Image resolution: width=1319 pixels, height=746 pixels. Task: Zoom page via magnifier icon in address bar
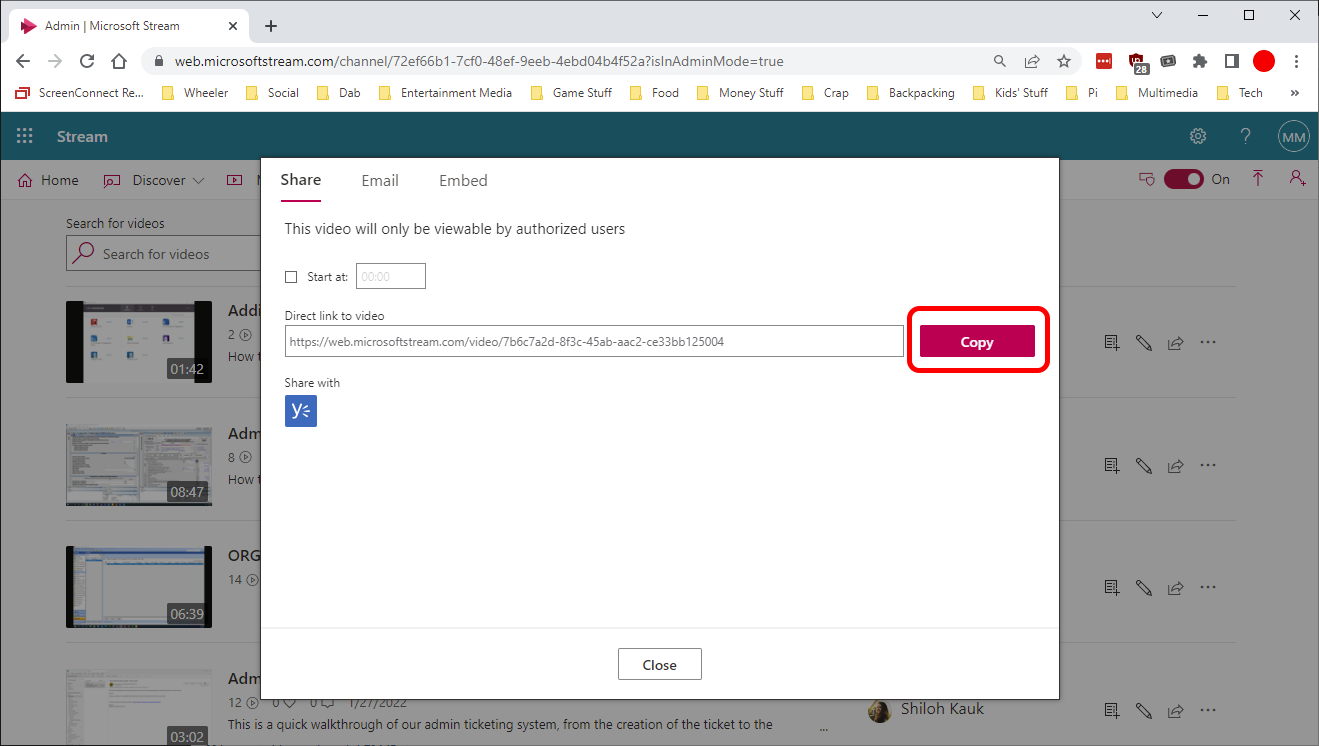pyautogui.click(x=1000, y=61)
